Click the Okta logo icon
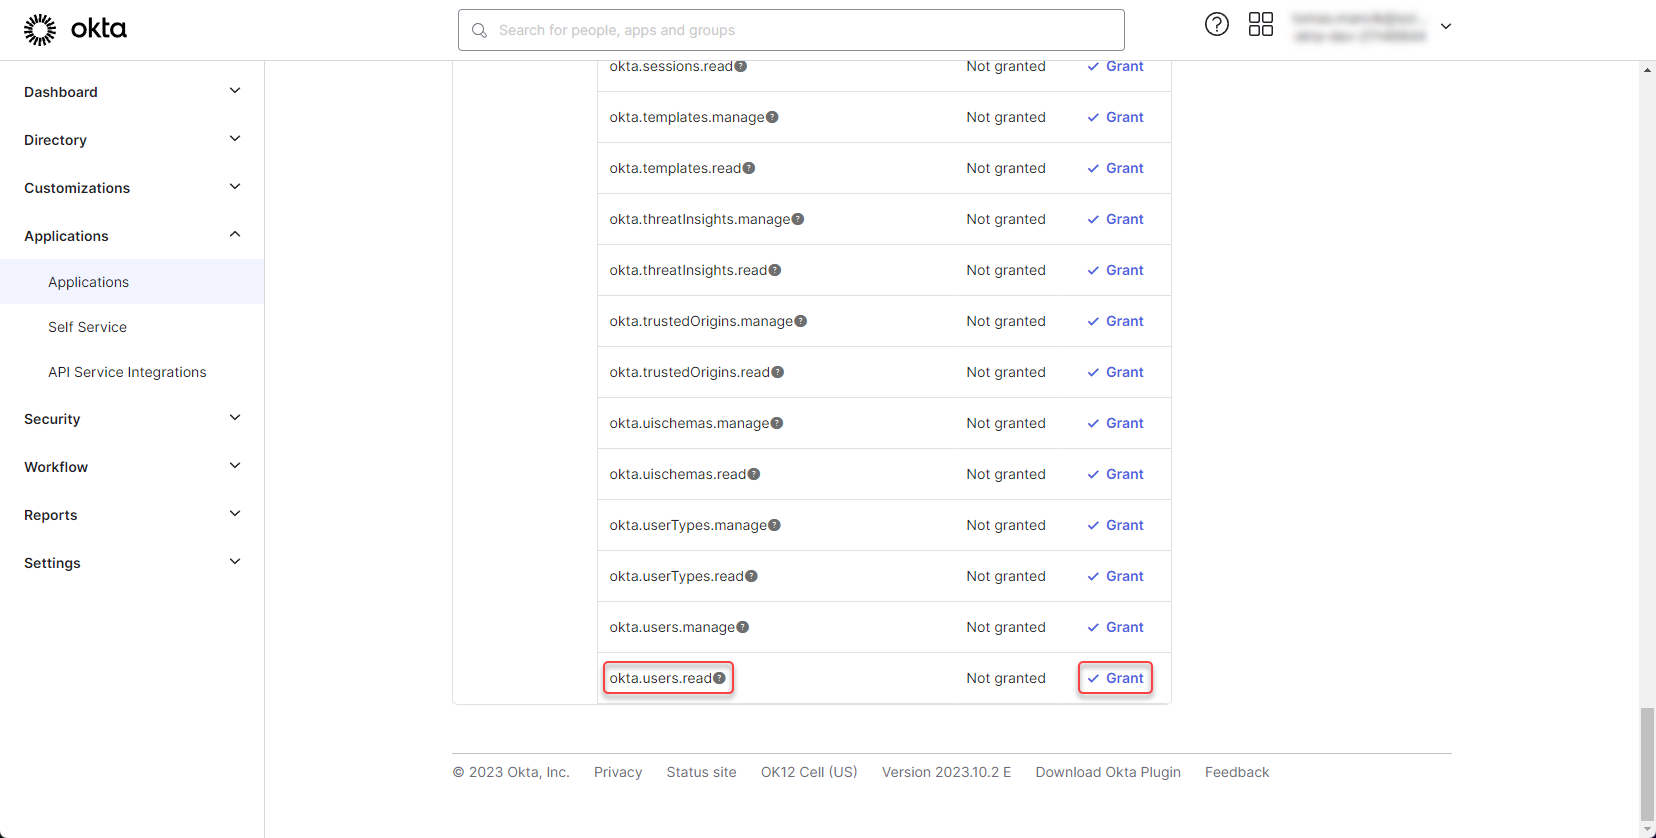Screen dimensions: 1656x838 pyautogui.click(x=40, y=30)
